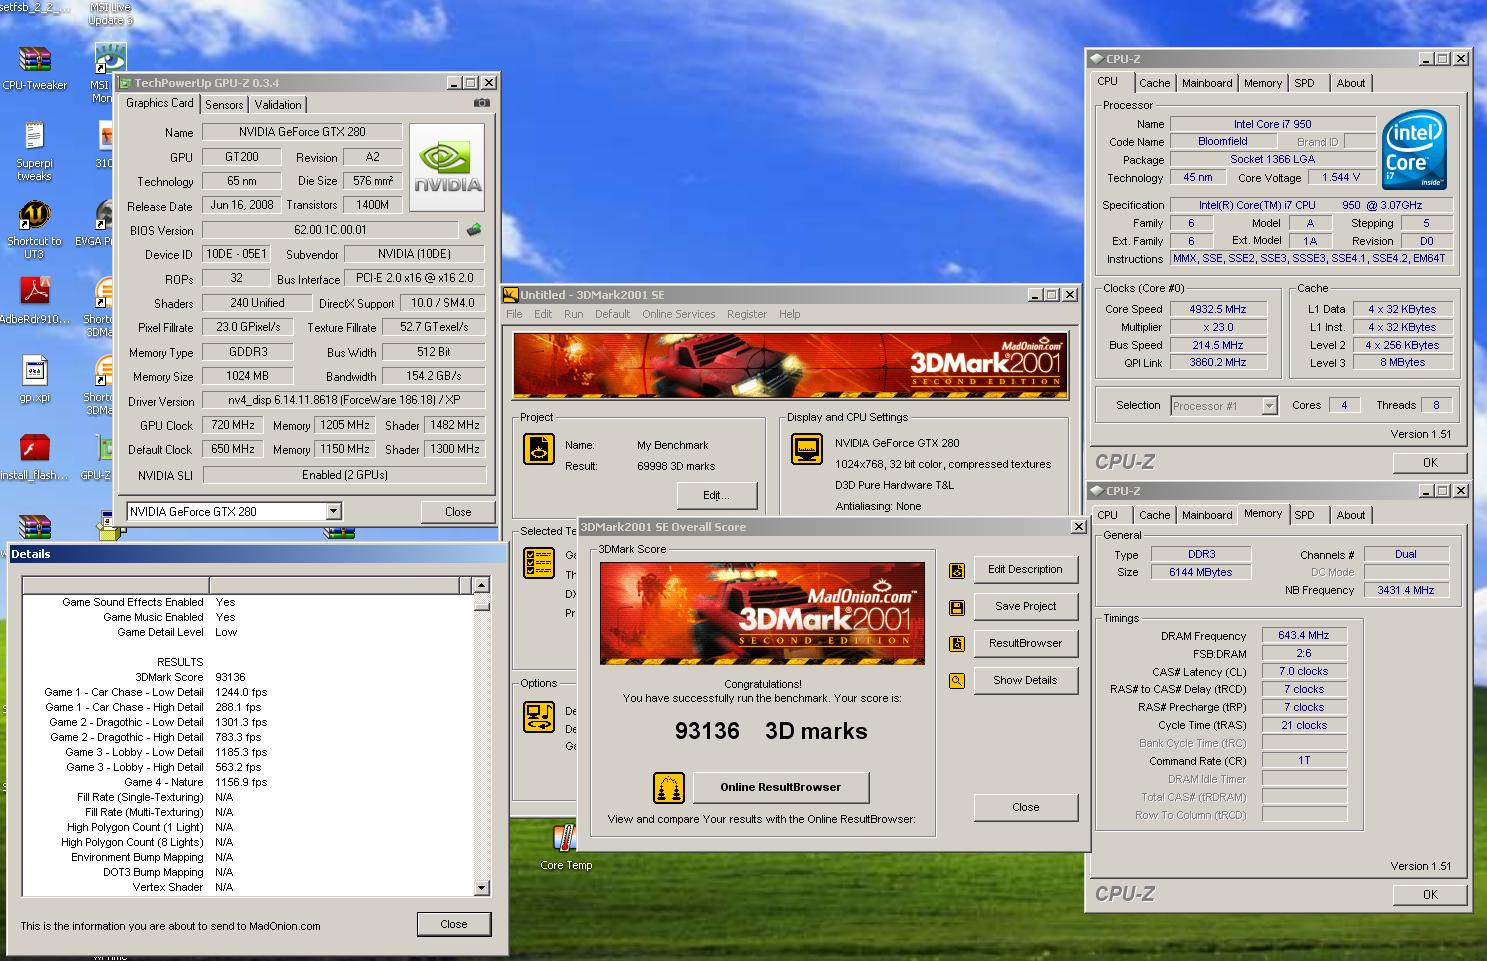Click OK in the upper CPU-Z window

pyautogui.click(x=1430, y=463)
